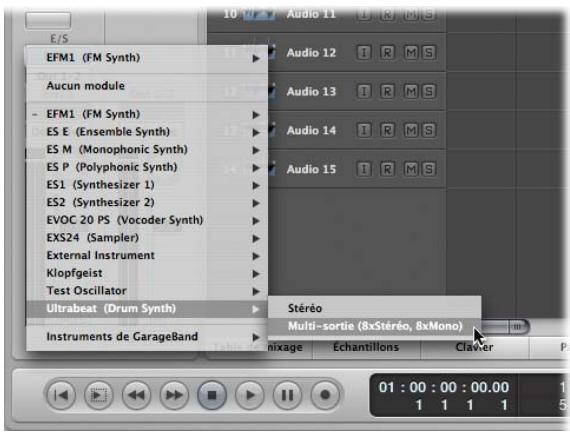Choose Multi-sortie (8xStéréo, 8xMono) option

click(374, 326)
